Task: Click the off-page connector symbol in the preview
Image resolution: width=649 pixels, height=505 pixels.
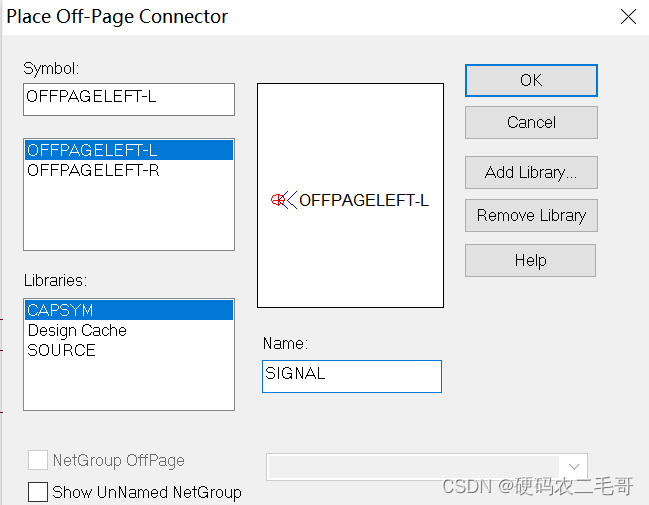Action: 284,200
